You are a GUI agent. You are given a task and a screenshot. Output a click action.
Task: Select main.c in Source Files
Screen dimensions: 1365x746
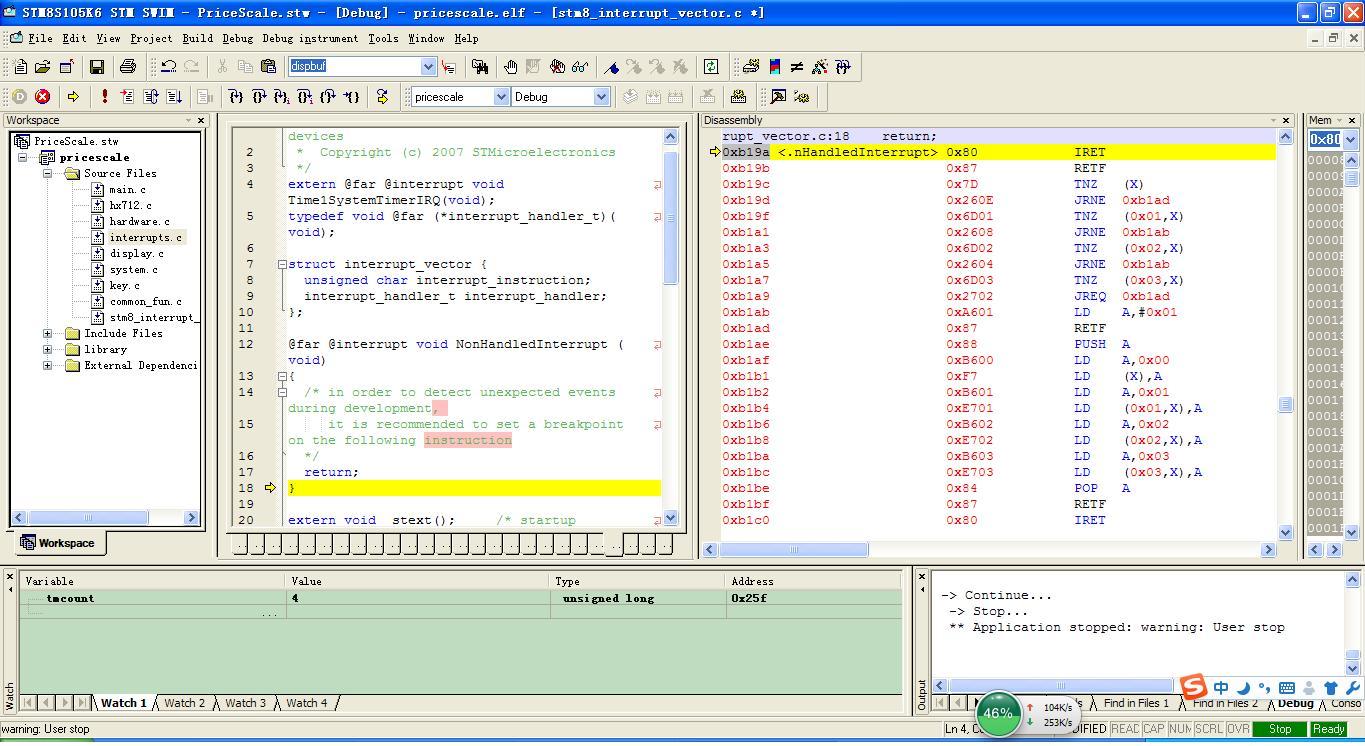(127, 189)
